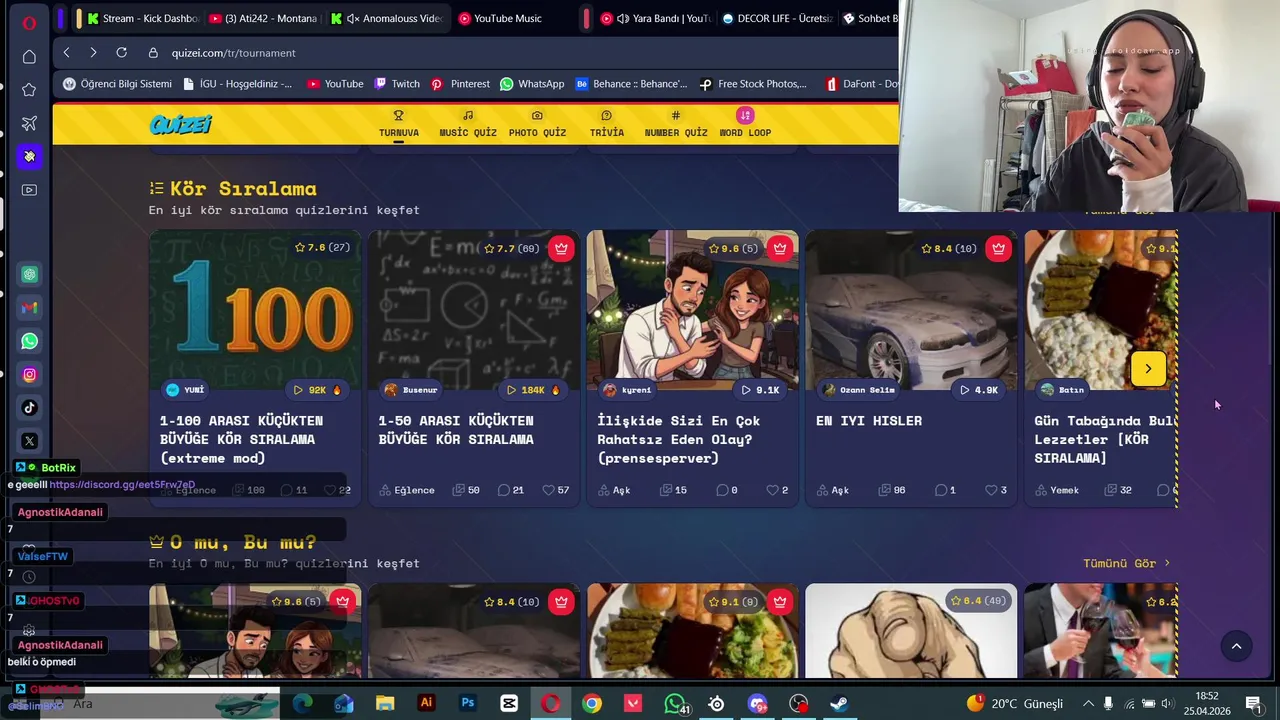Open WhatsApp in the Opera sidebar
Image resolution: width=1280 pixels, height=720 pixels.
(x=30, y=341)
